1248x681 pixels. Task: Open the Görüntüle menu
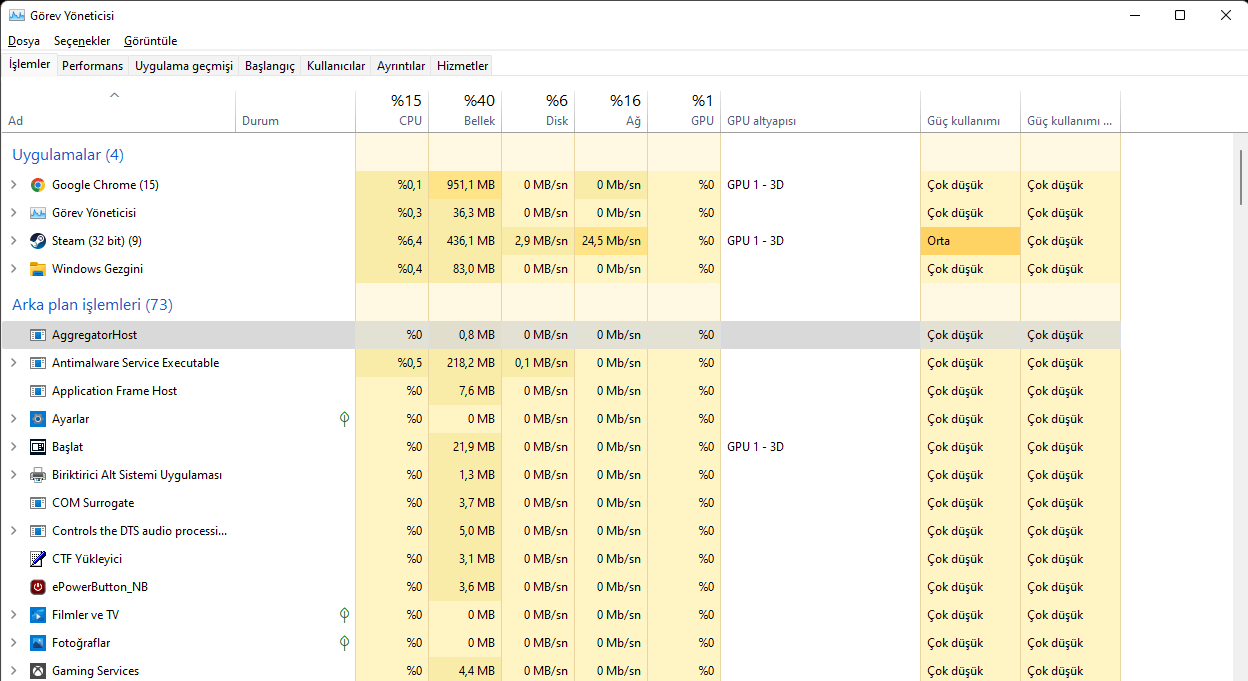[x=150, y=41]
